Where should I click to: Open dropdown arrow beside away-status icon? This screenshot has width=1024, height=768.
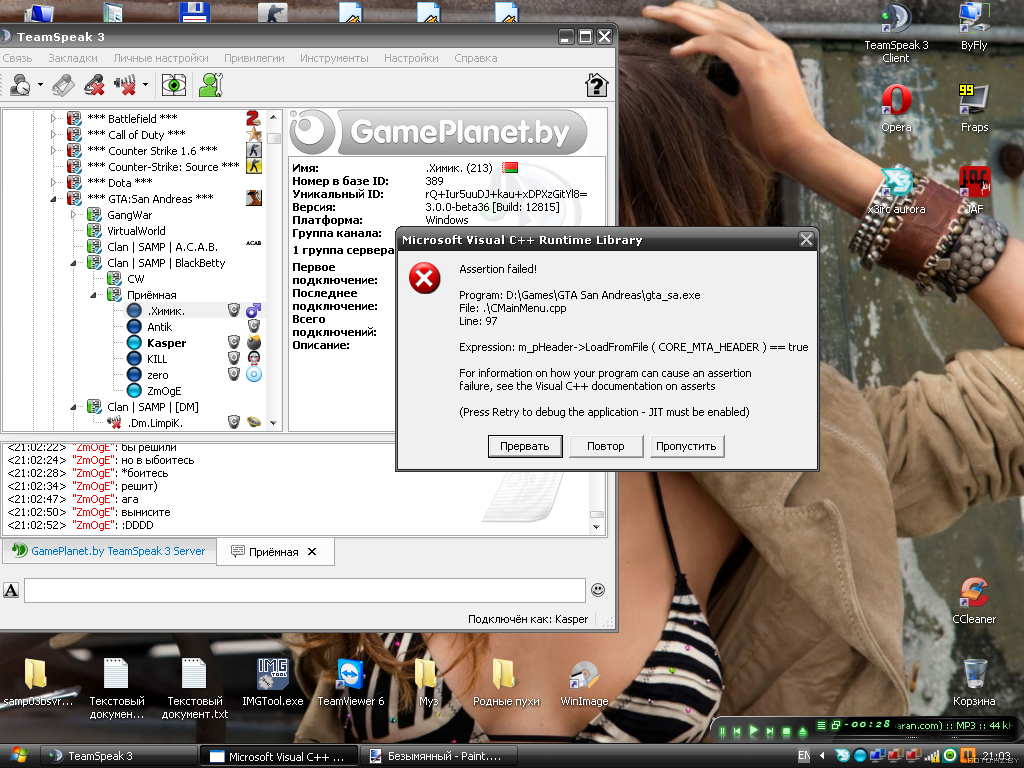click(40, 85)
